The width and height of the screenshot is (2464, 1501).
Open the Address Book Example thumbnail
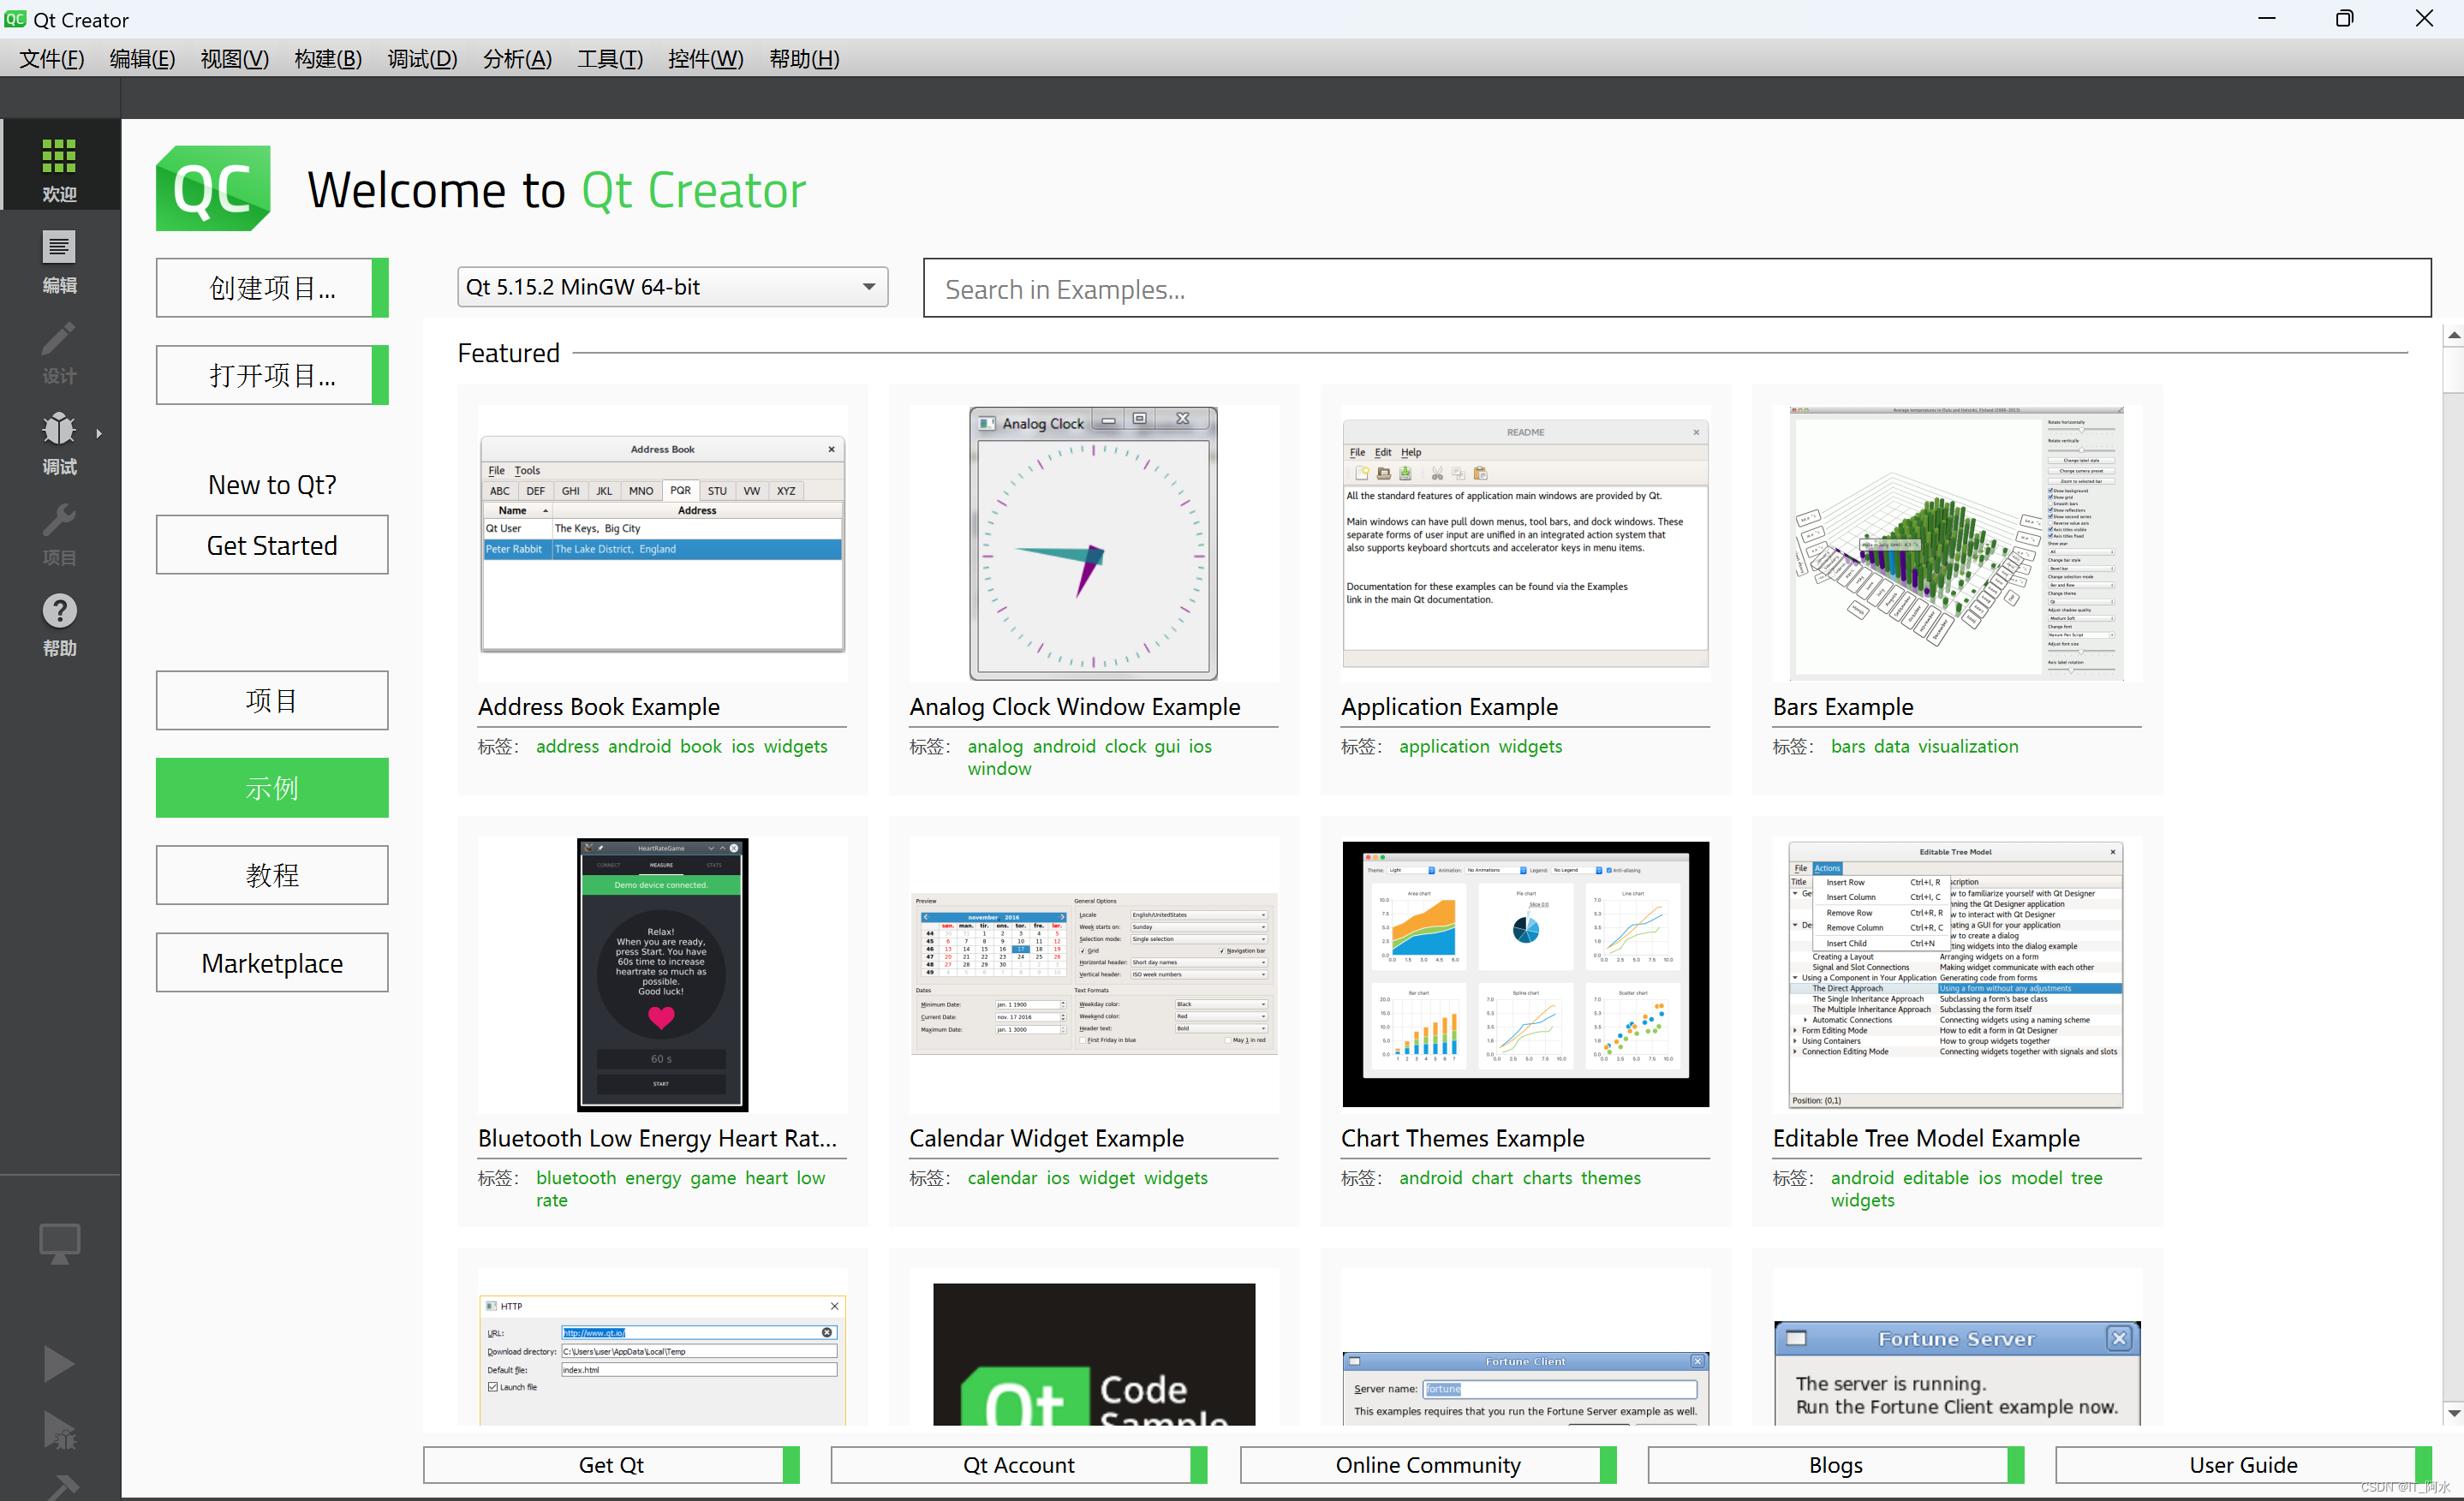coord(662,544)
